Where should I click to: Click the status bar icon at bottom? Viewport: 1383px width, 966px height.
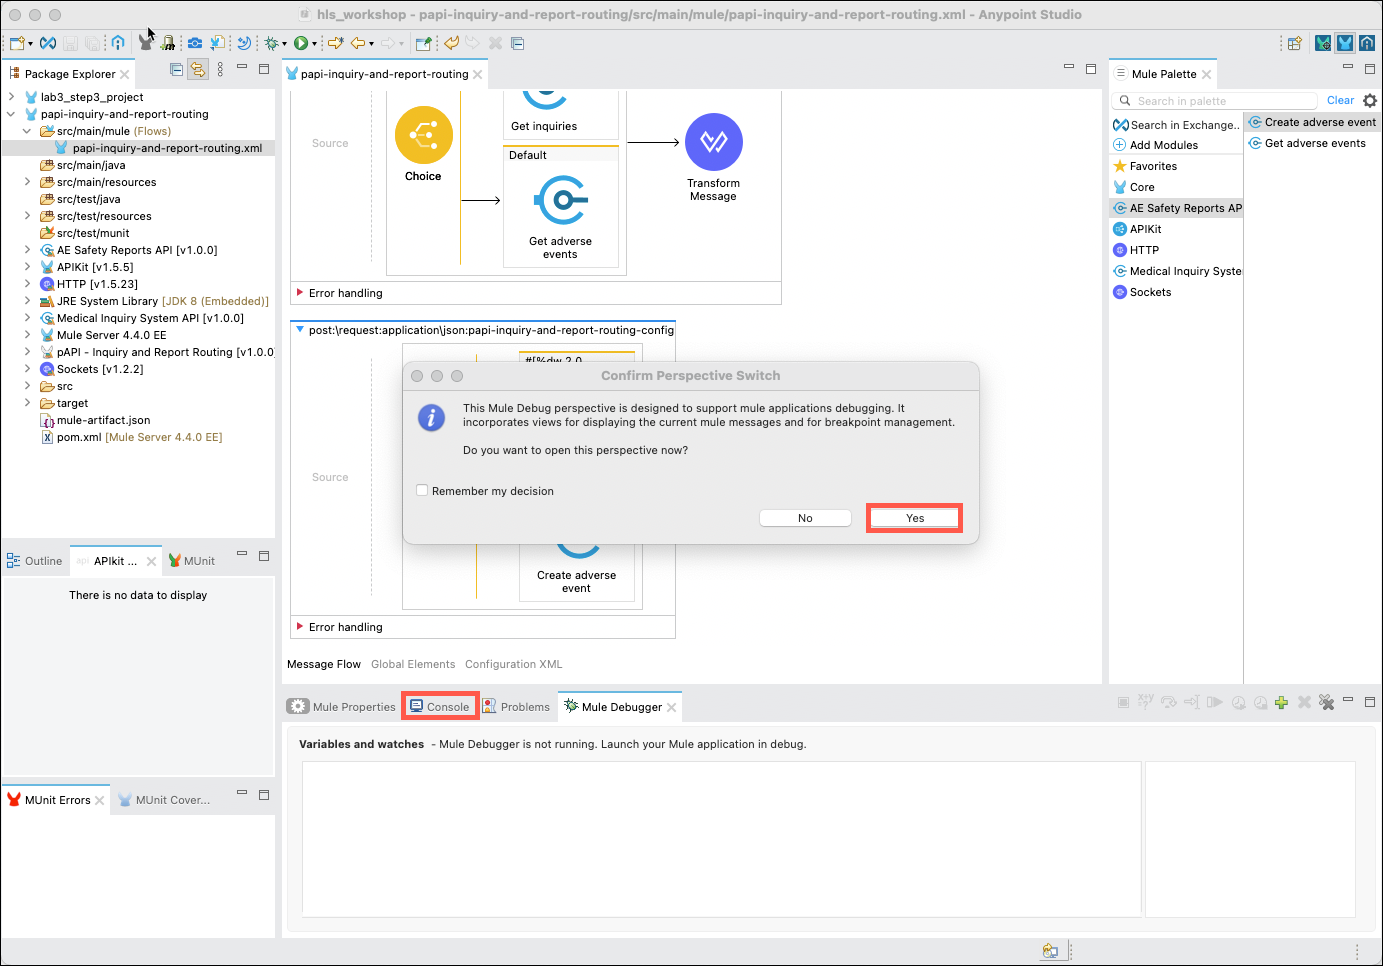[1050, 951]
